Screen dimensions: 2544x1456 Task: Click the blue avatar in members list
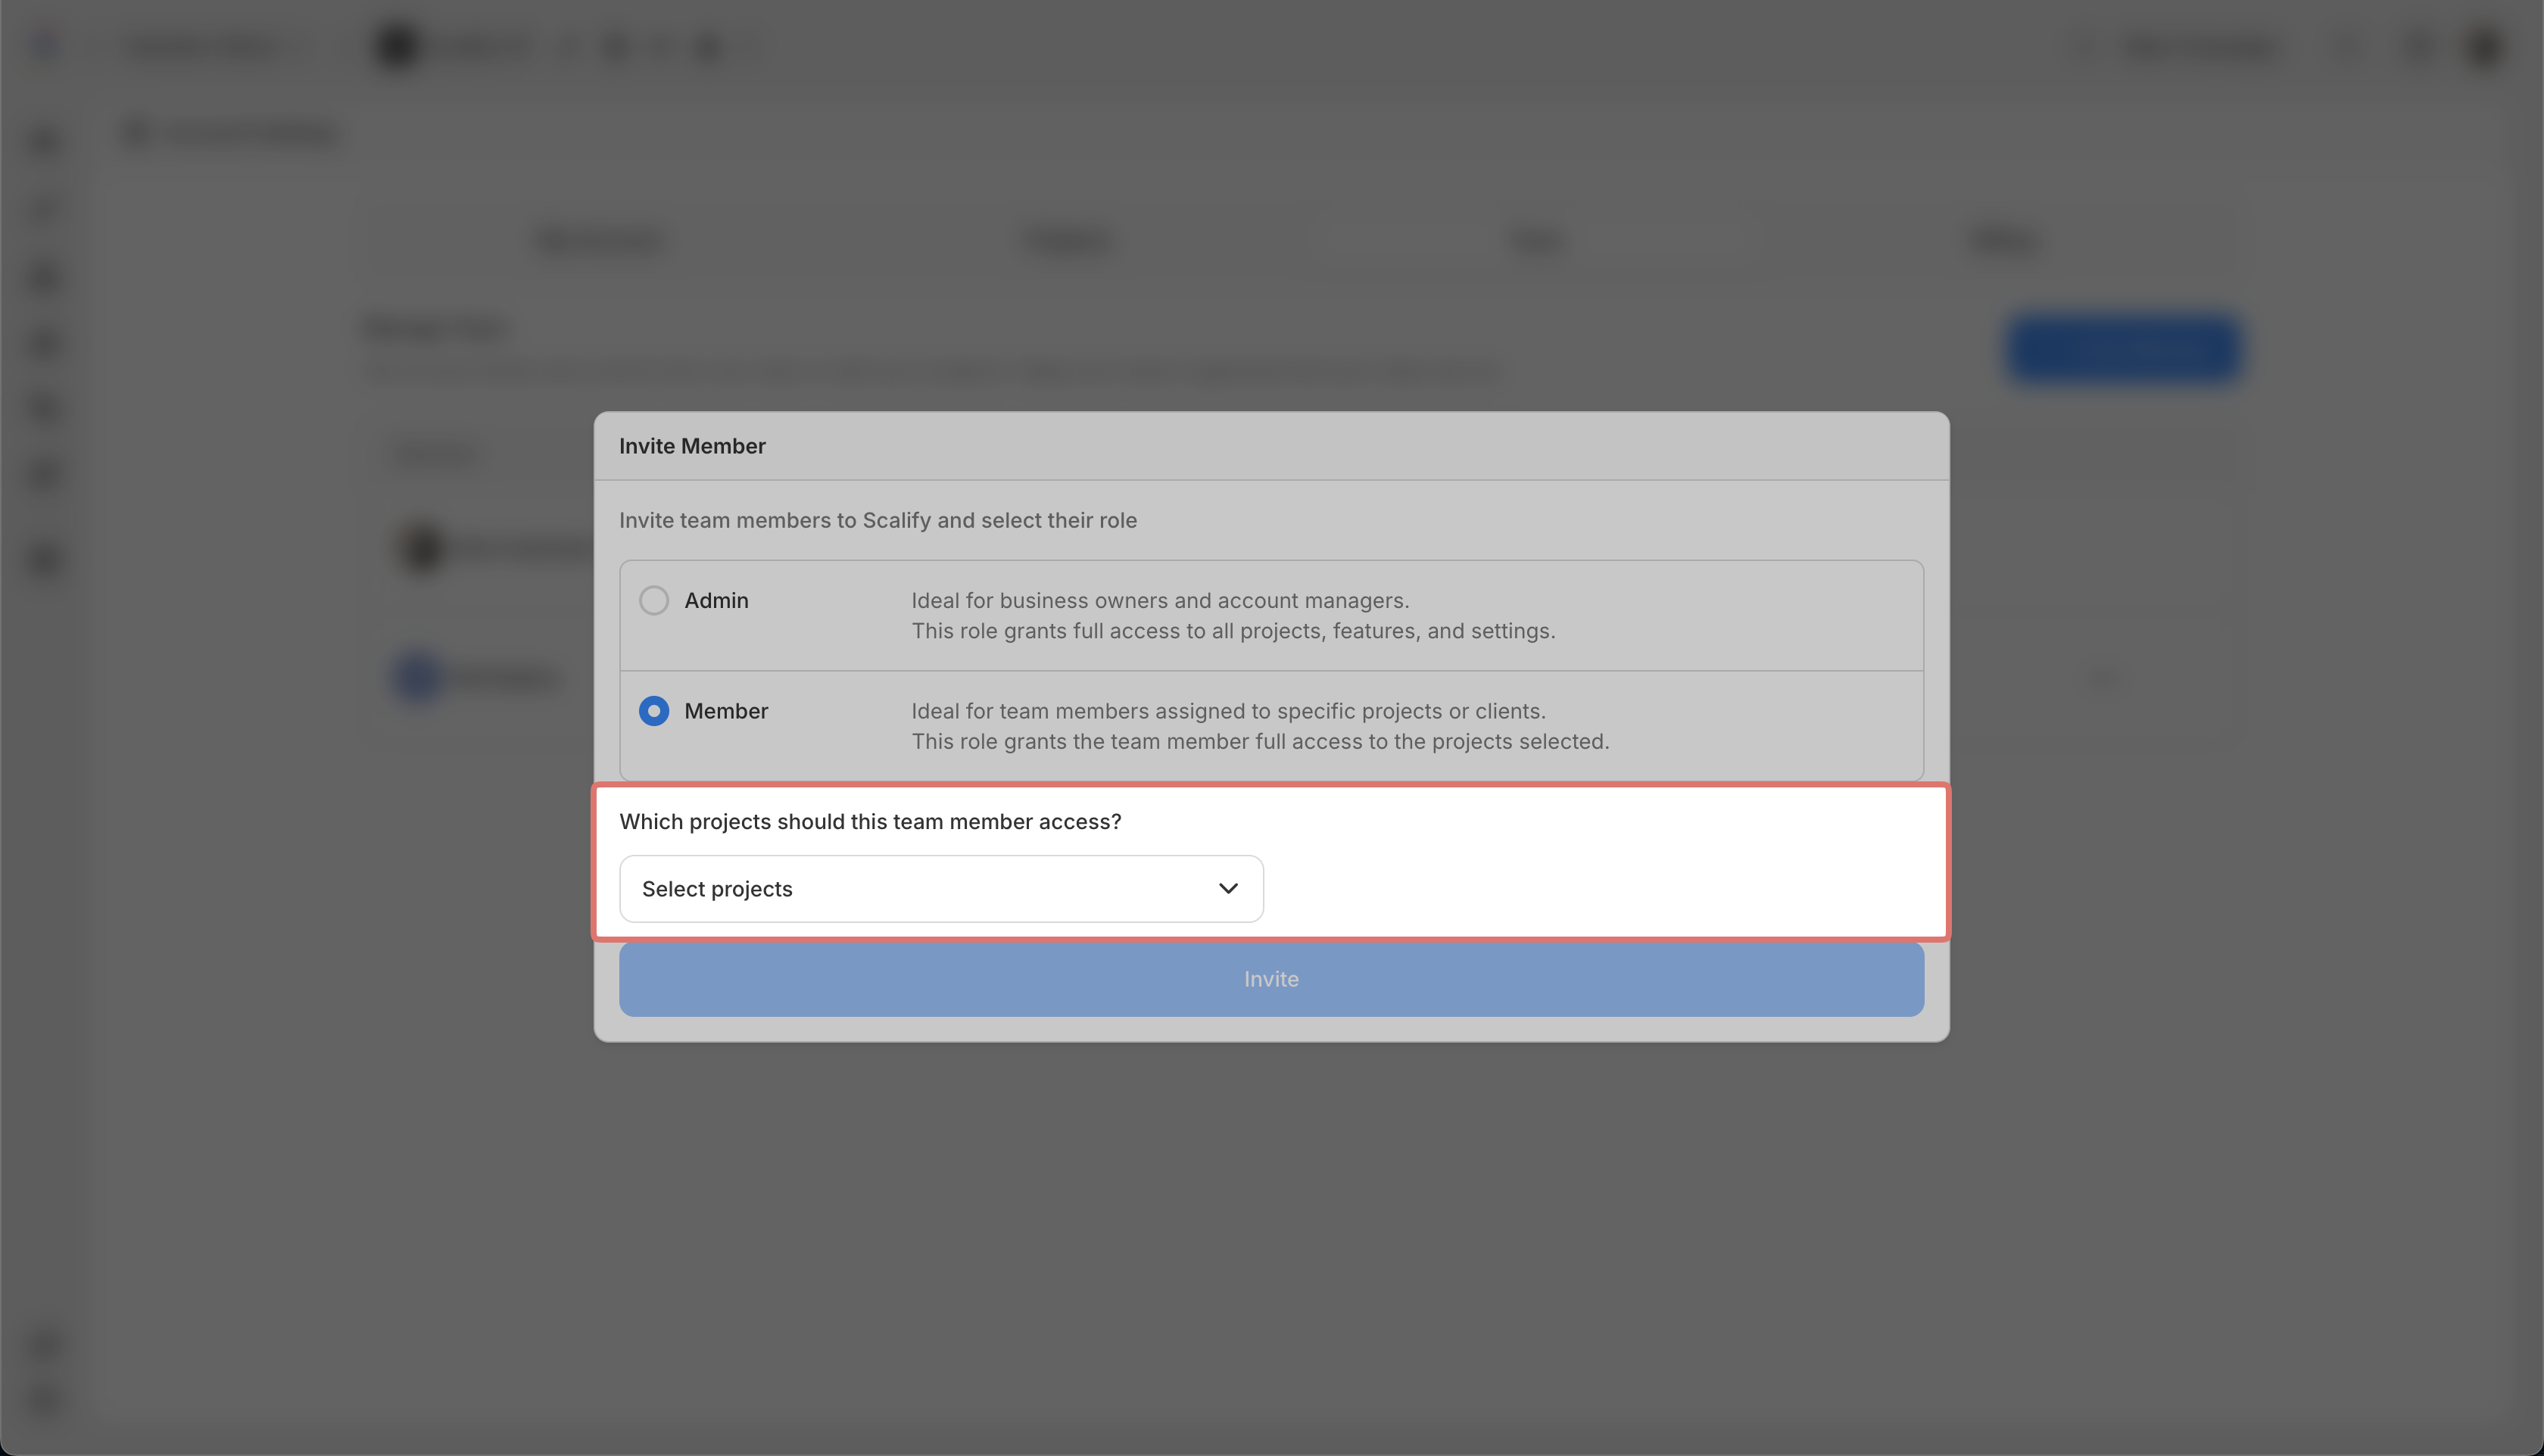(x=418, y=678)
